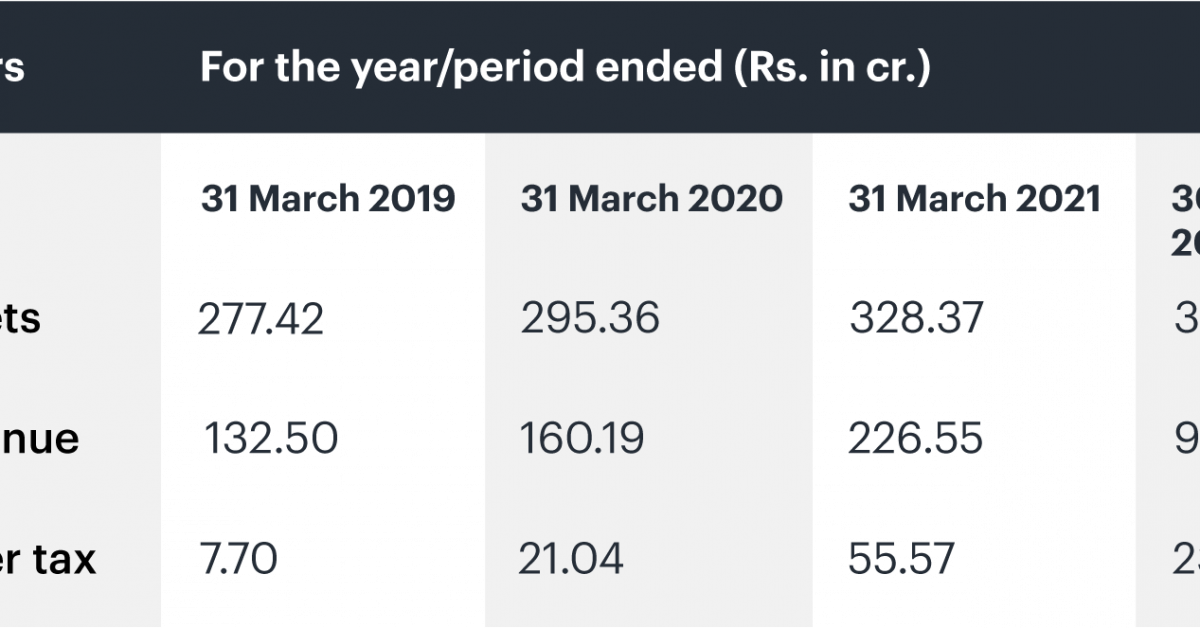The image size is (1200, 628).
Task: Select the truncated 'rs' header label
Action: 13,69
